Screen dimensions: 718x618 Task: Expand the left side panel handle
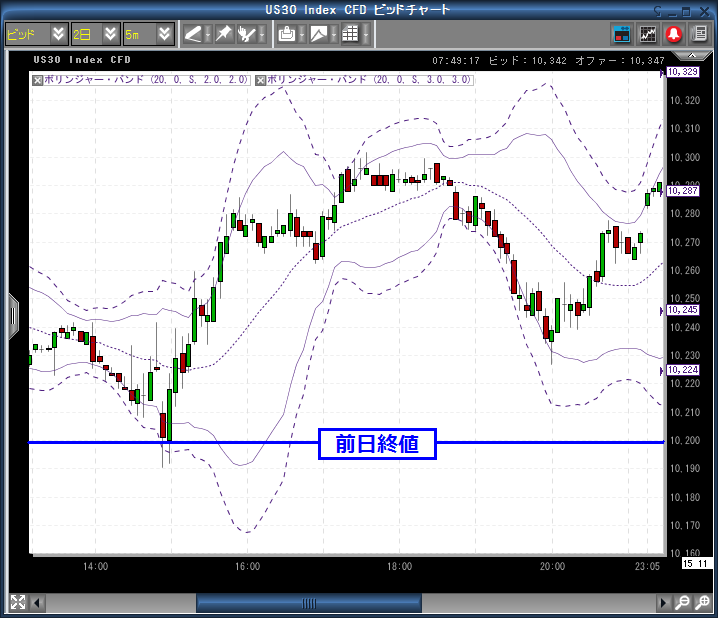tap(13, 317)
